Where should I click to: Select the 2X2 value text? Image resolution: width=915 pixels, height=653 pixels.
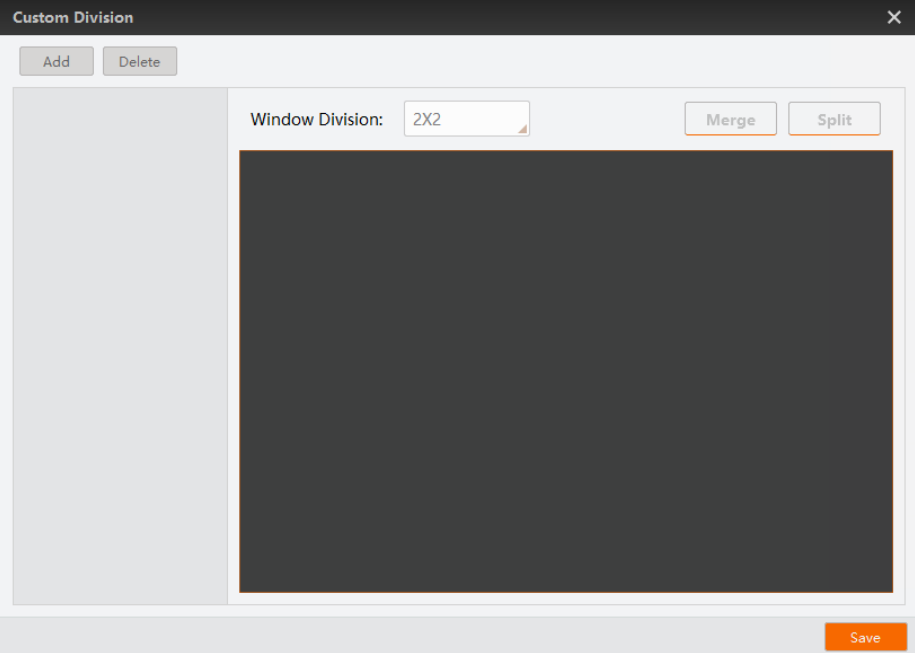(x=427, y=120)
